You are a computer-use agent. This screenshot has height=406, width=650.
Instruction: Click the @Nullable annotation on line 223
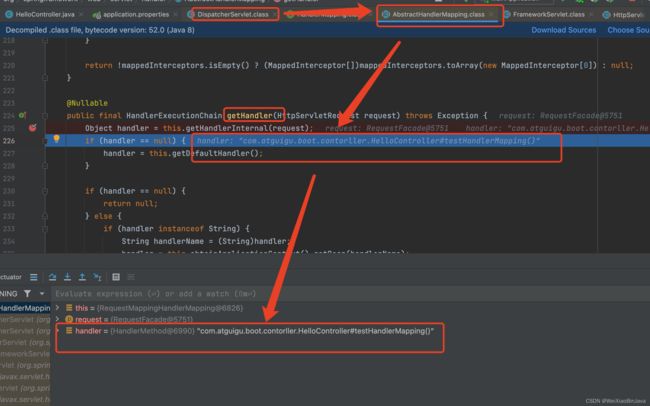pyautogui.click(x=87, y=102)
